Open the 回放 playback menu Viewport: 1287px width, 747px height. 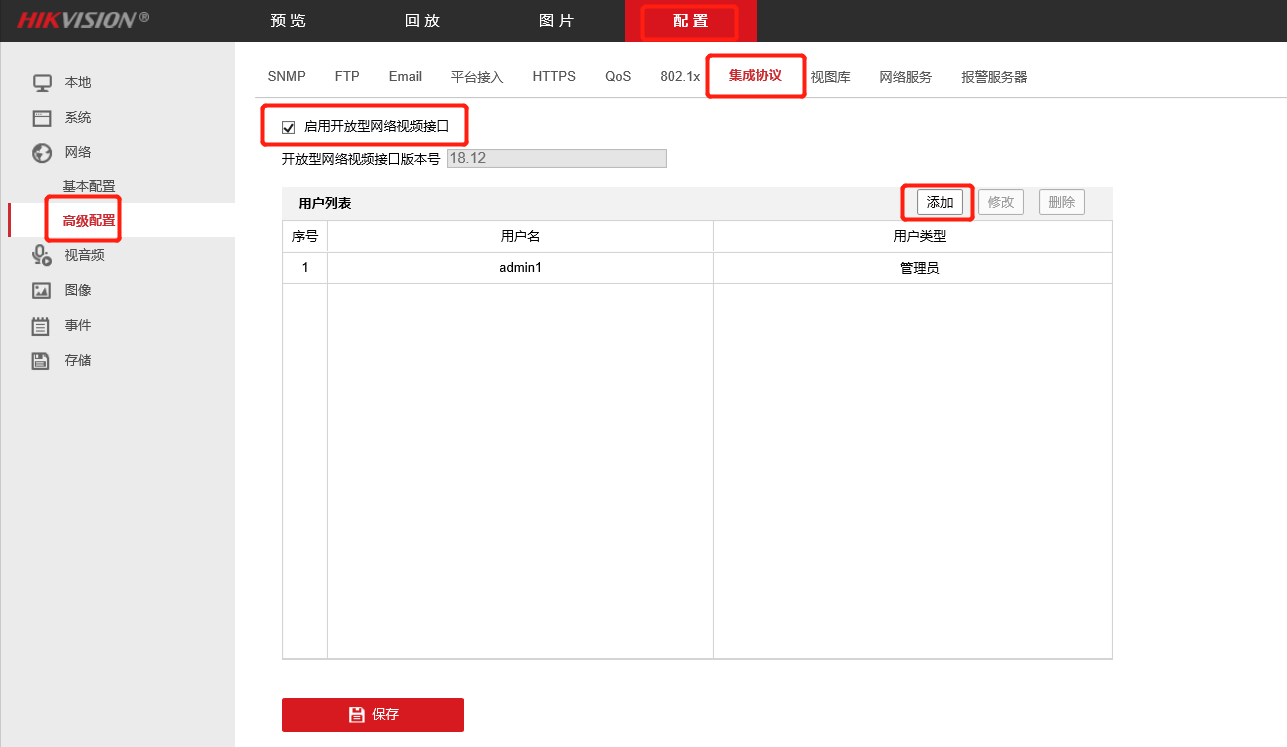point(422,21)
